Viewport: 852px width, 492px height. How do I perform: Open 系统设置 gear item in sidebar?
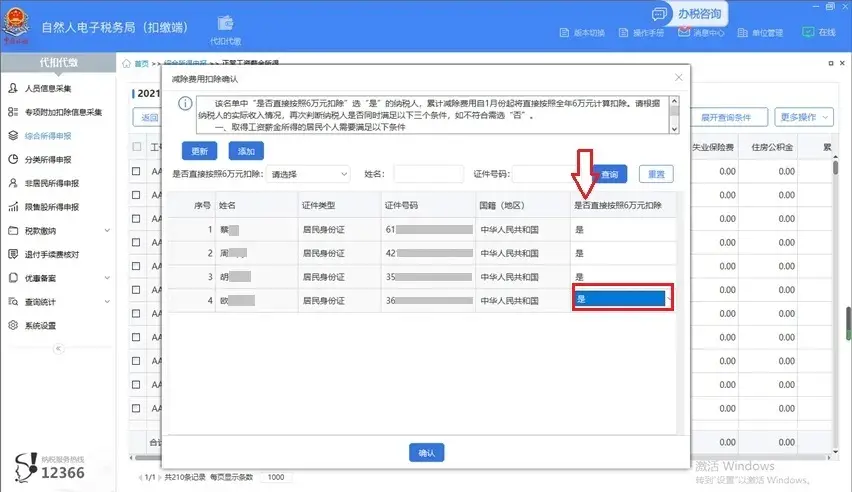tap(40, 326)
